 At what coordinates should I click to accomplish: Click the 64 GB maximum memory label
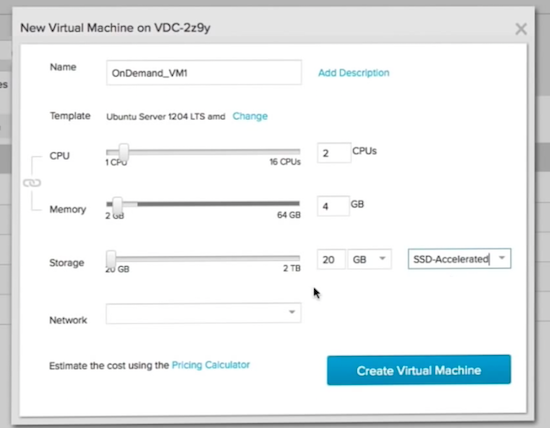coord(289,215)
